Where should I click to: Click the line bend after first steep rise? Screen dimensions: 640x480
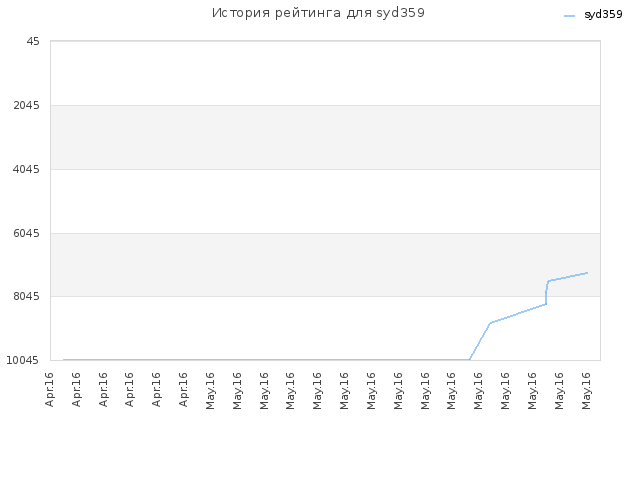tap(490, 323)
